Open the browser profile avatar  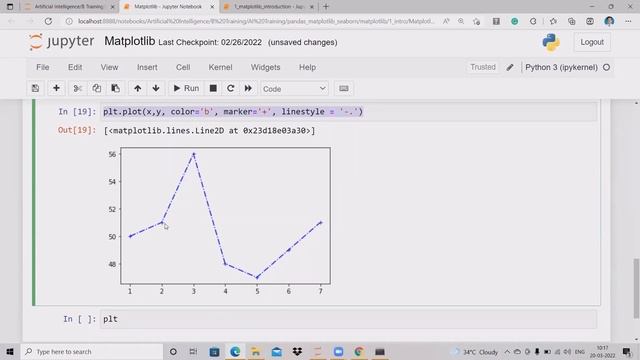tap(609, 21)
